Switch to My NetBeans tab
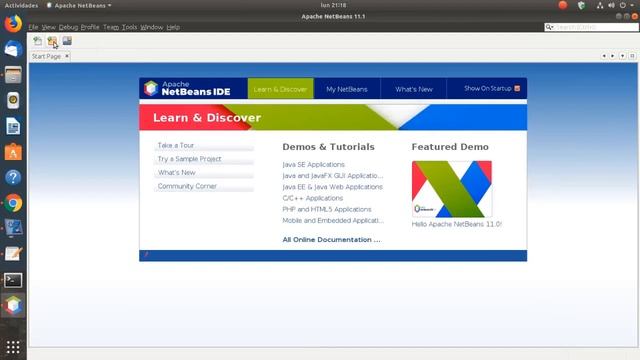This screenshot has height=360, width=640. pos(347,89)
